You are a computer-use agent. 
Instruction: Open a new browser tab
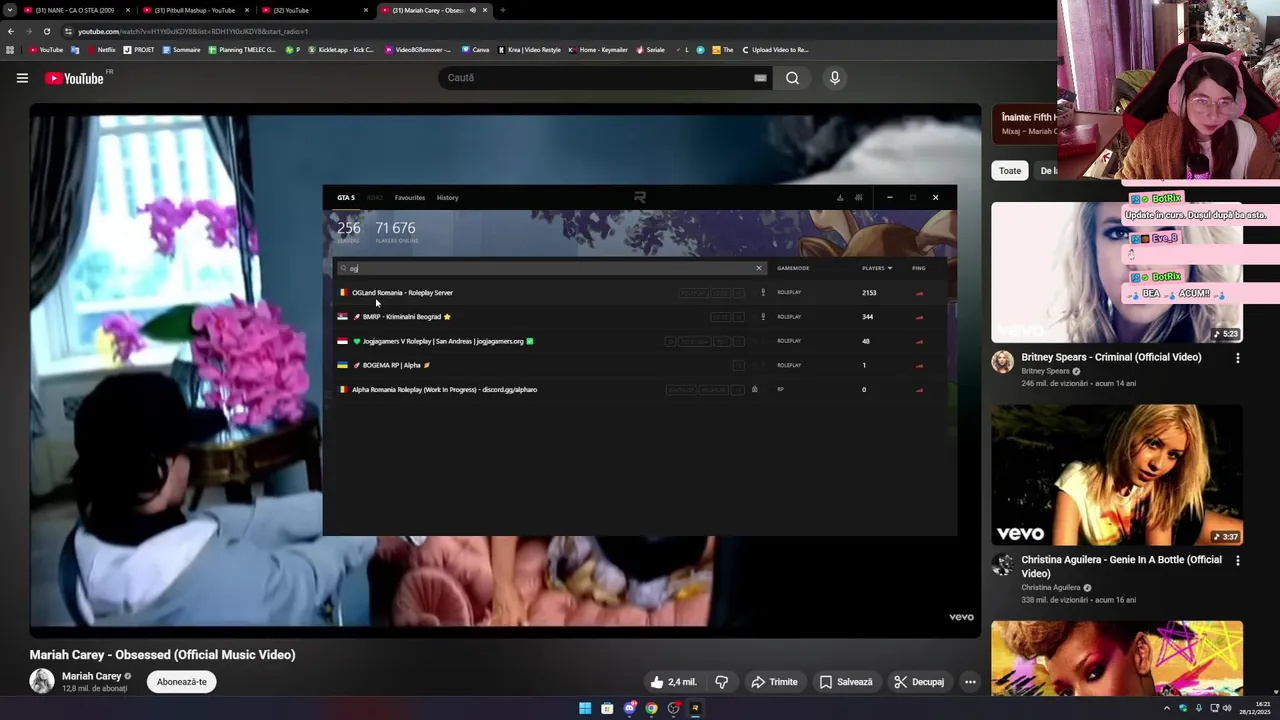tap(502, 10)
